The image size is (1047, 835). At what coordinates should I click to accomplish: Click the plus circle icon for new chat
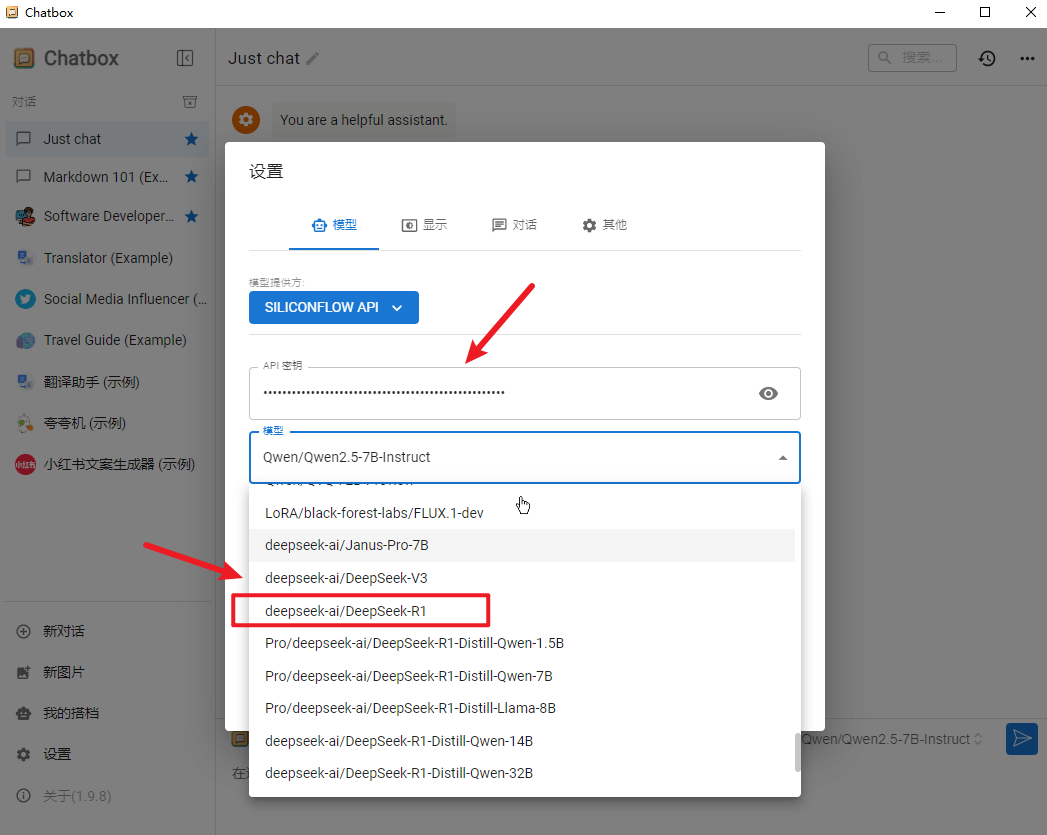click(23, 631)
